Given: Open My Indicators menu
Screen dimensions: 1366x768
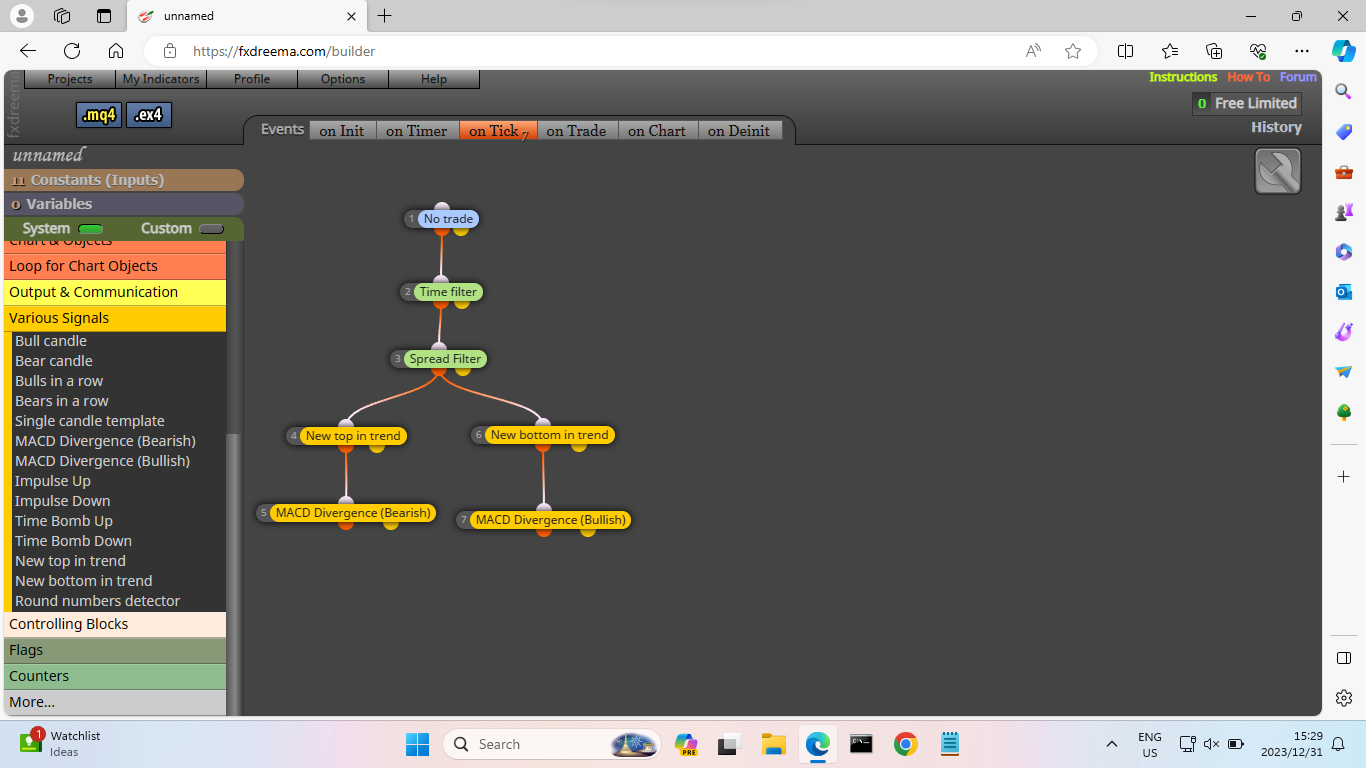Looking at the screenshot, I should point(161,79).
